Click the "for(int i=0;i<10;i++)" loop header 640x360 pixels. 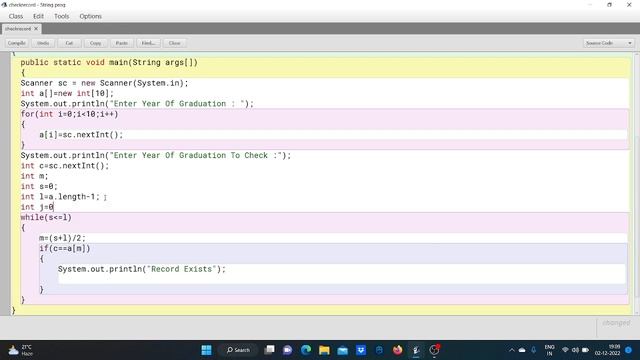click(69, 114)
